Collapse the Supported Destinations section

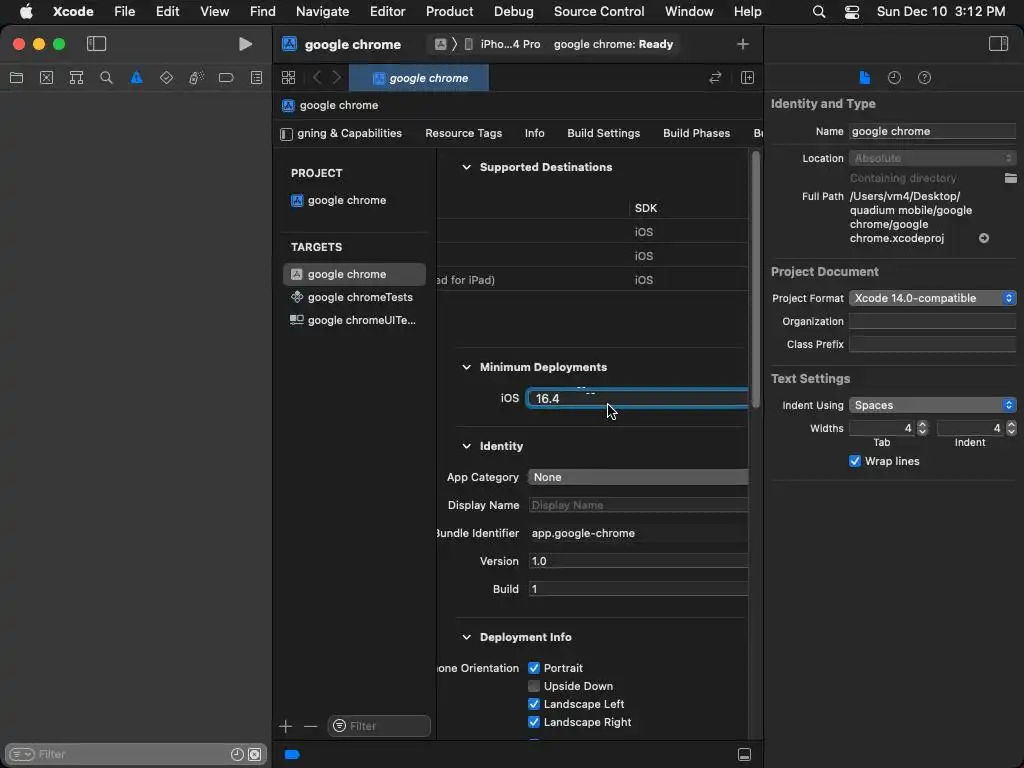coord(466,167)
